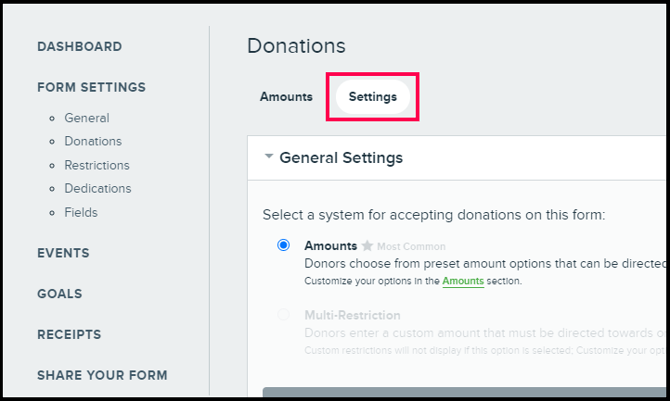
Task: Open Donations under Form Settings
Action: point(93,142)
